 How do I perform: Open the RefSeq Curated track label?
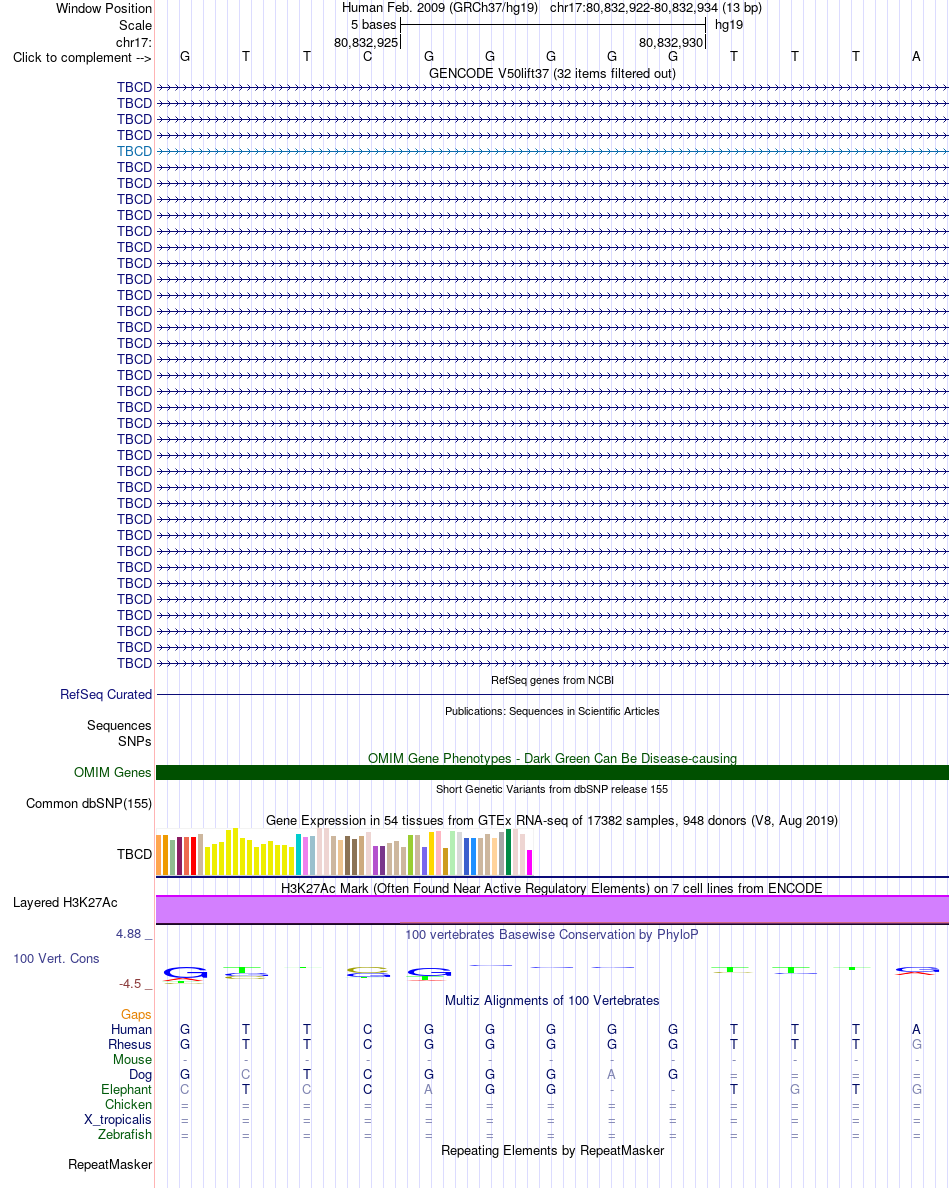[106, 695]
